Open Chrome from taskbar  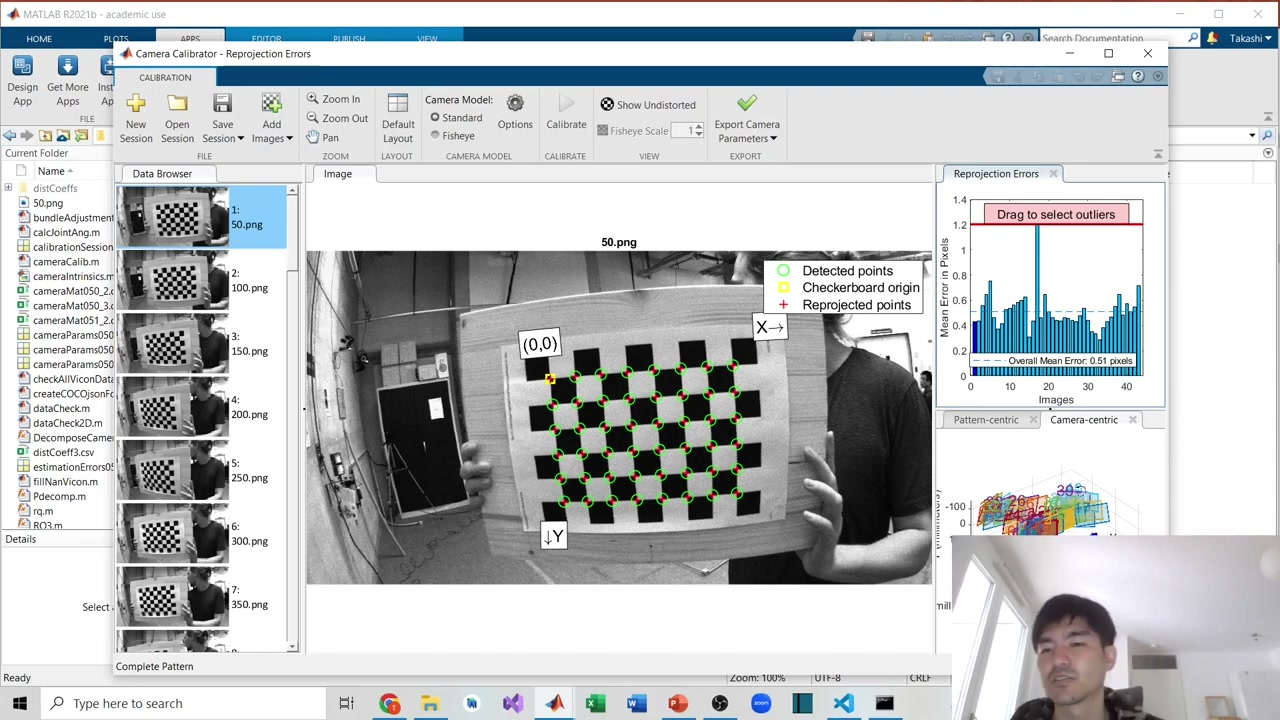389,703
